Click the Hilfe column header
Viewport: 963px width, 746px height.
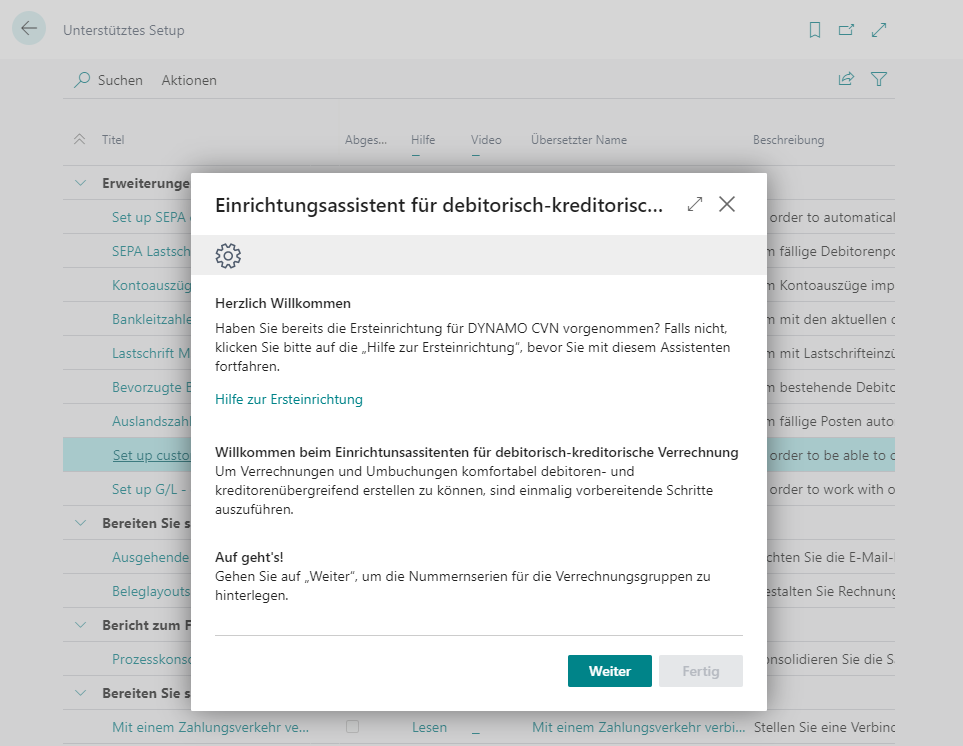tap(423, 140)
